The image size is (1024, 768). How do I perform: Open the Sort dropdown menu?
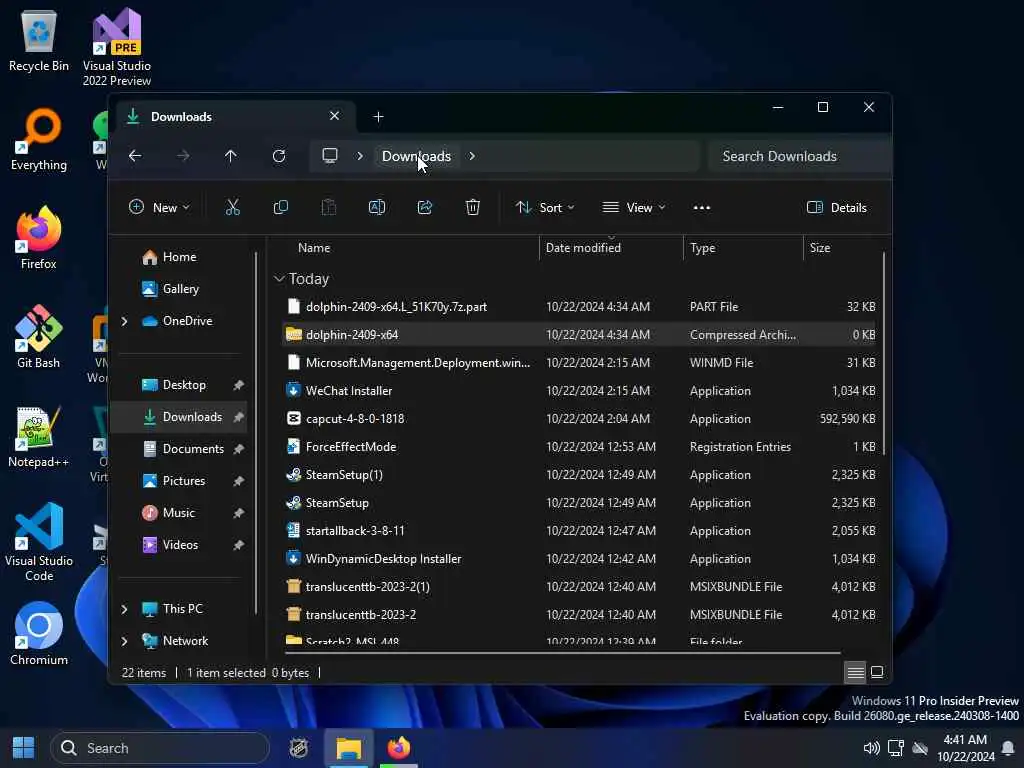coord(545,208)
